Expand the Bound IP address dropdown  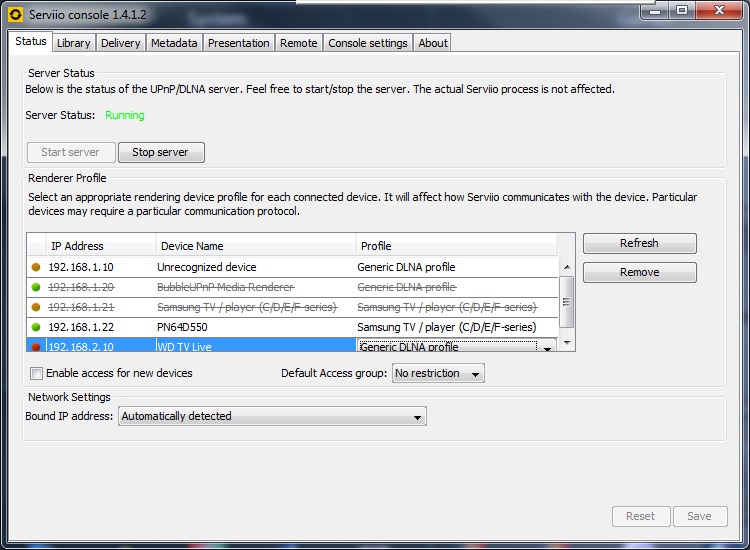pyautogui.click(x=418, y=416)
